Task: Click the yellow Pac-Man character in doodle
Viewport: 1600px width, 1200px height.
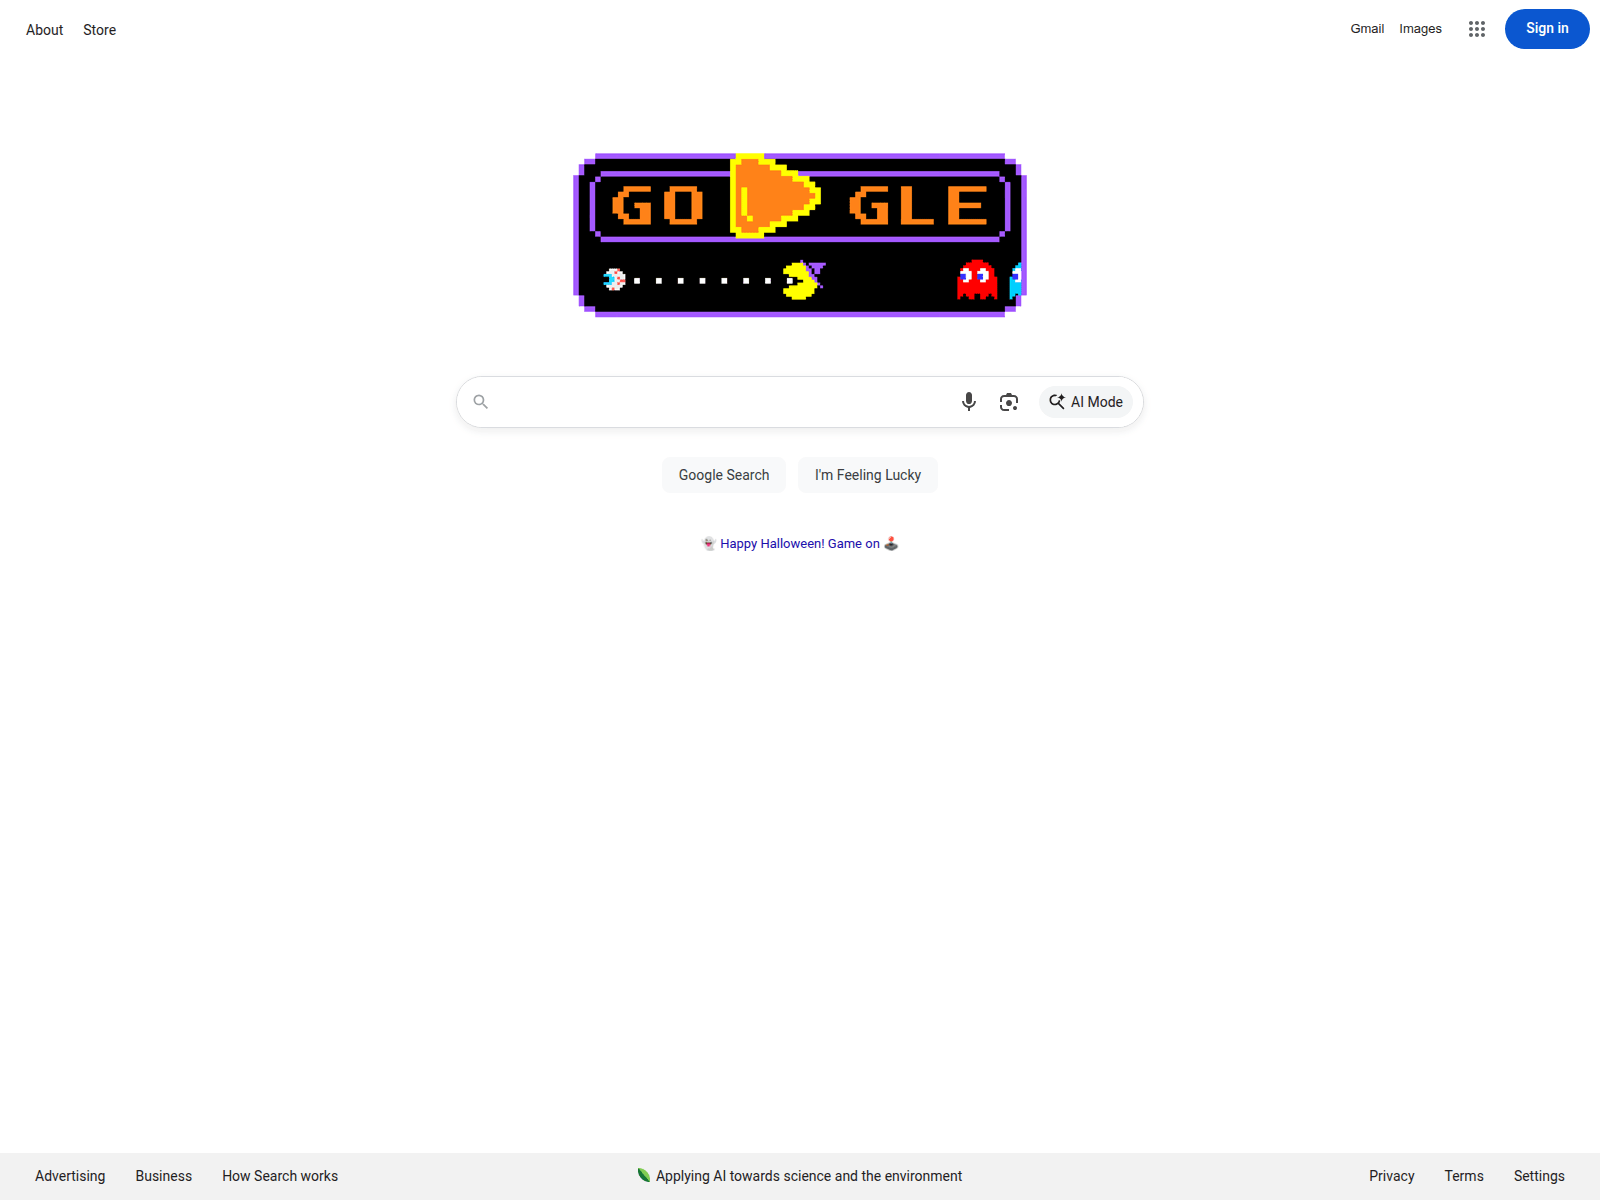Action: 802,281
